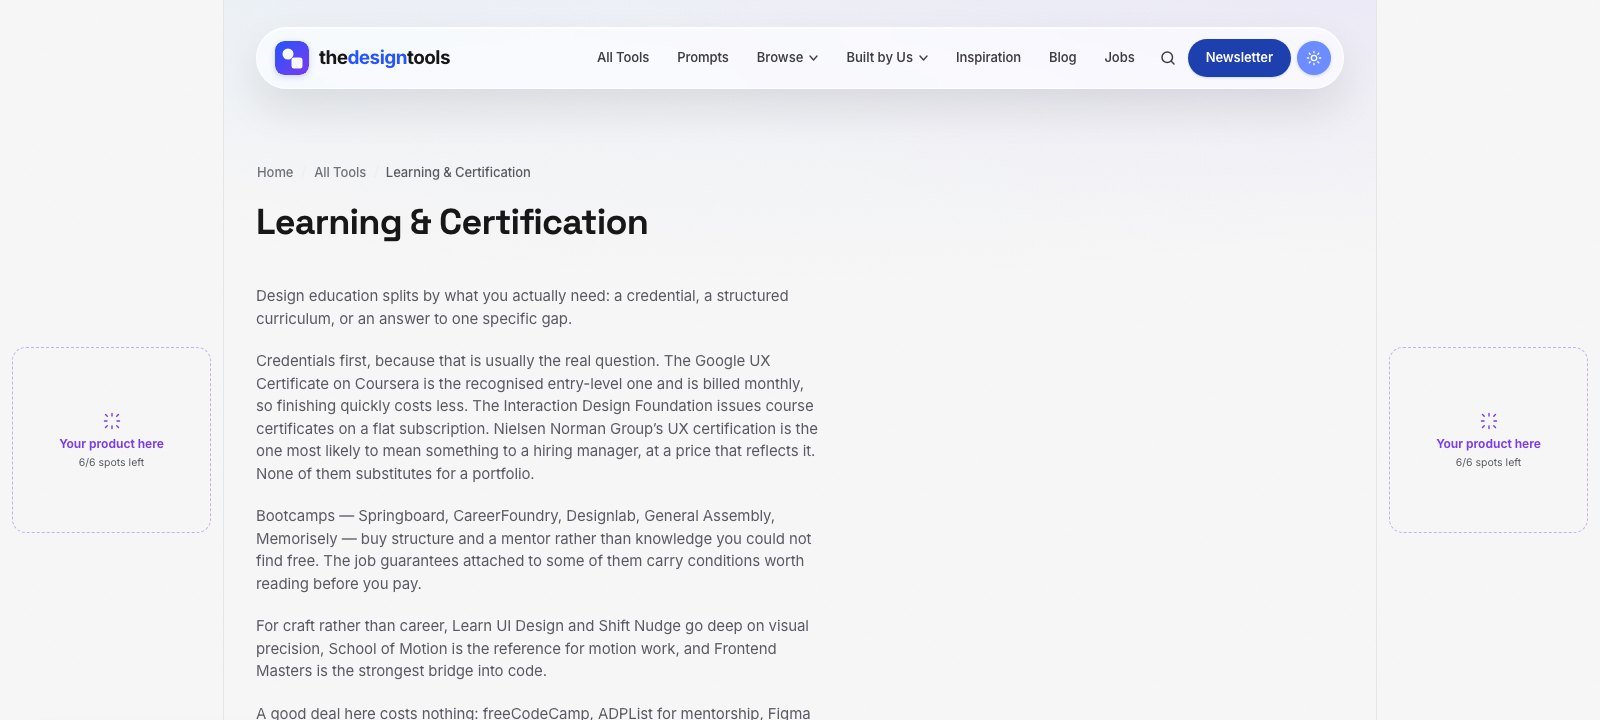
Task: Subscribe via the Newsletter button
Action: tap(1239, 58)
